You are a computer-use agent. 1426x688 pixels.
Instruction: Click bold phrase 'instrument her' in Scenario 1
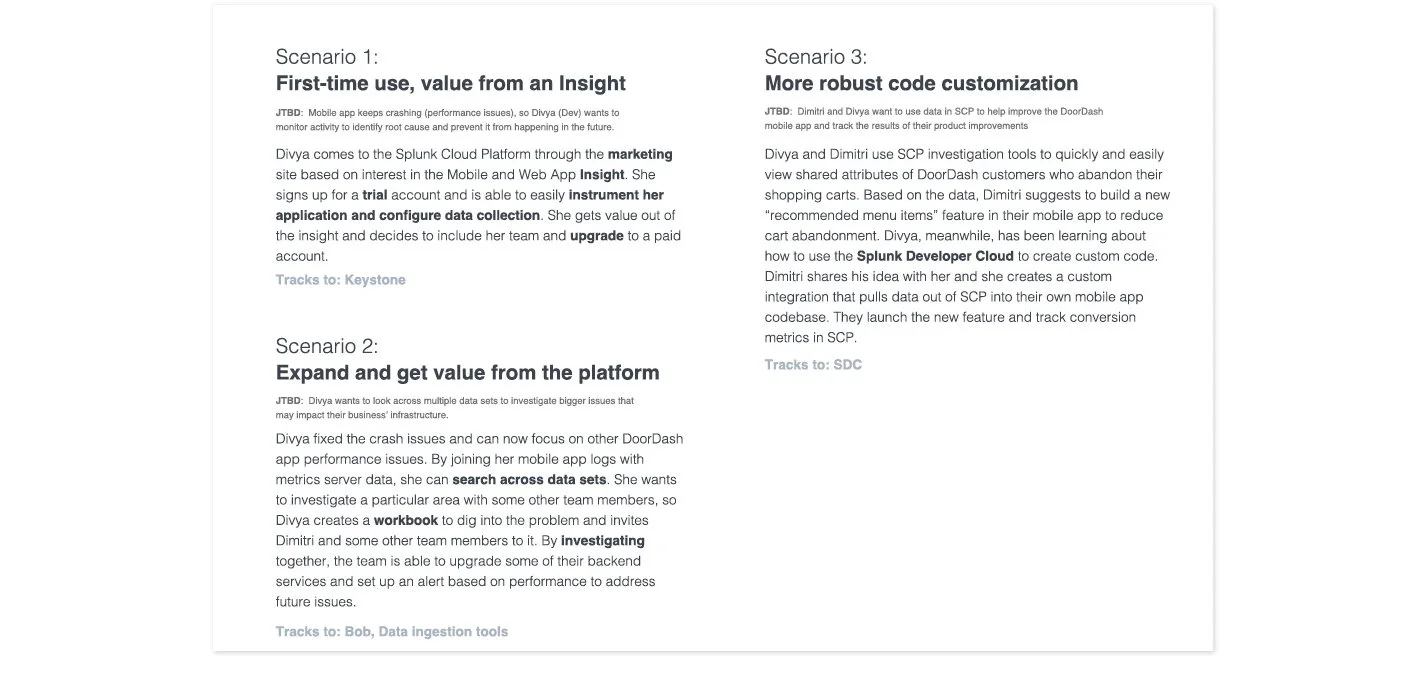616,195
